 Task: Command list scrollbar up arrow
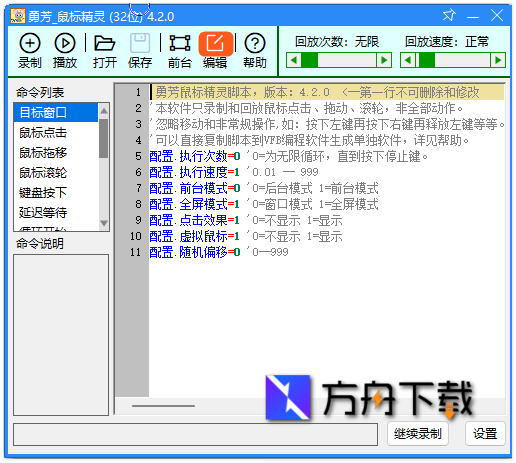[104, 111]
